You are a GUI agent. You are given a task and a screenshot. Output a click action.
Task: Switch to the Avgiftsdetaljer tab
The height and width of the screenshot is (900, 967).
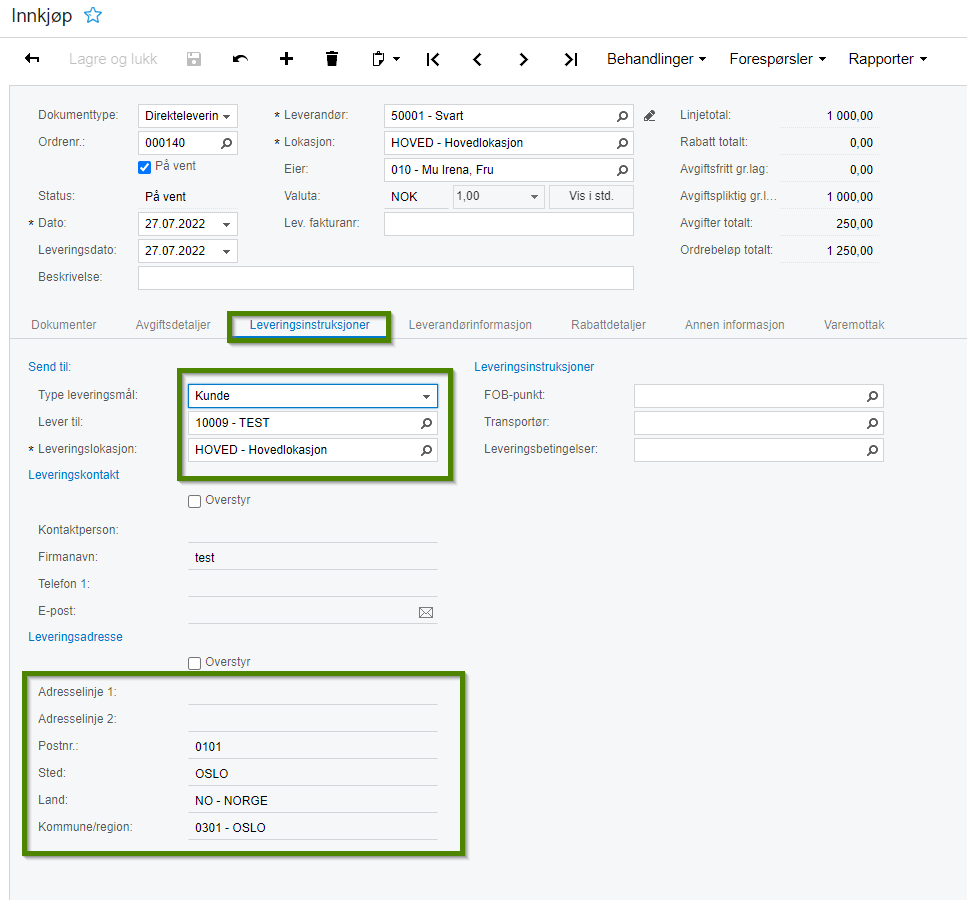point(173,325)
